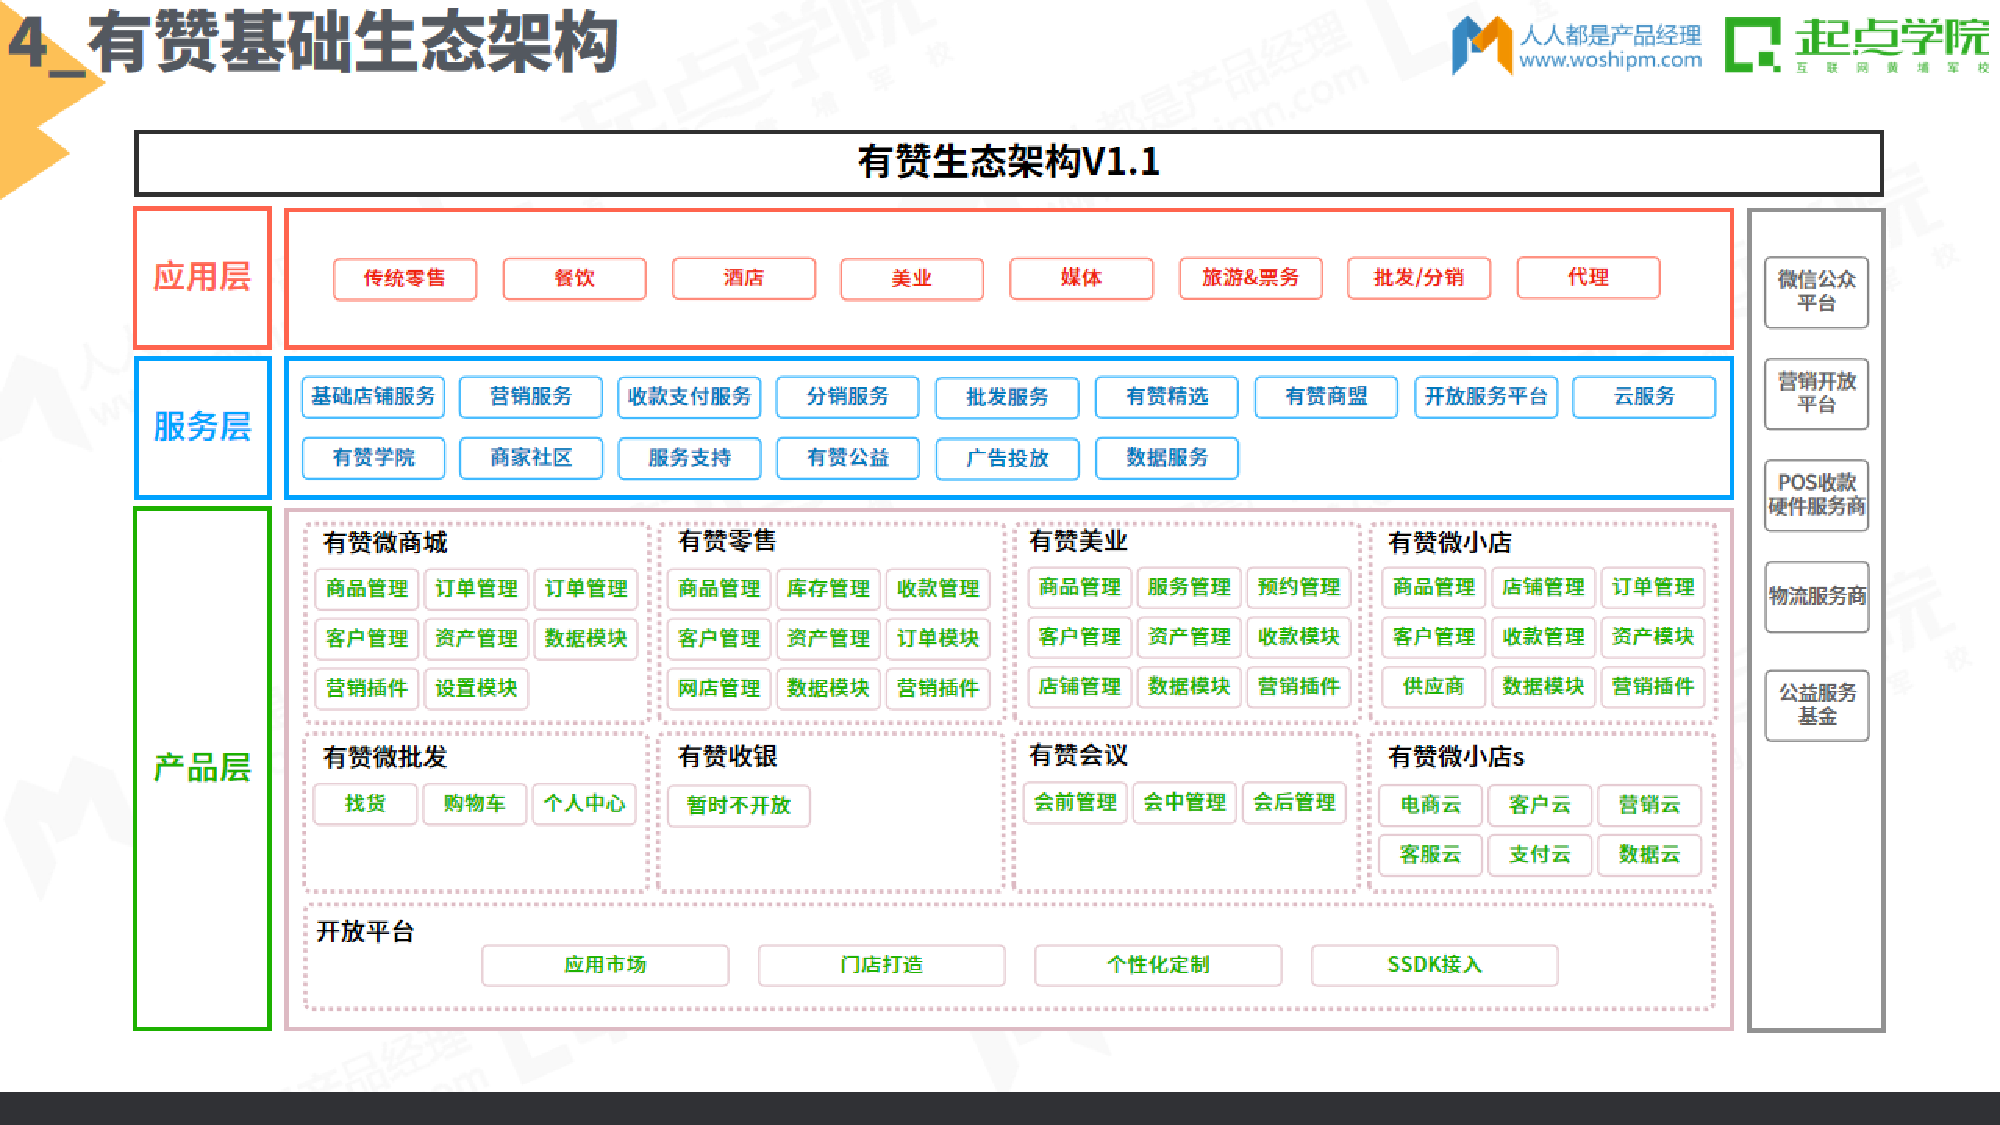Click the 广告投放 service box
The image size is (2000, 1125).
(1007, 459)
